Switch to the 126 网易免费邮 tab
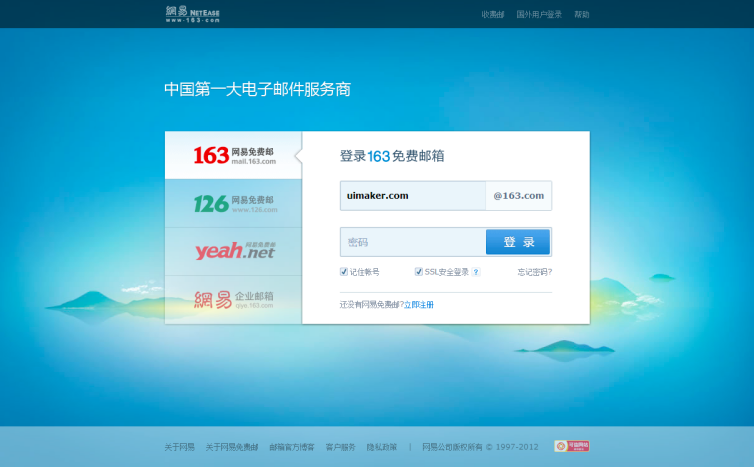This screenshot has height=467, width=755. 234,203
